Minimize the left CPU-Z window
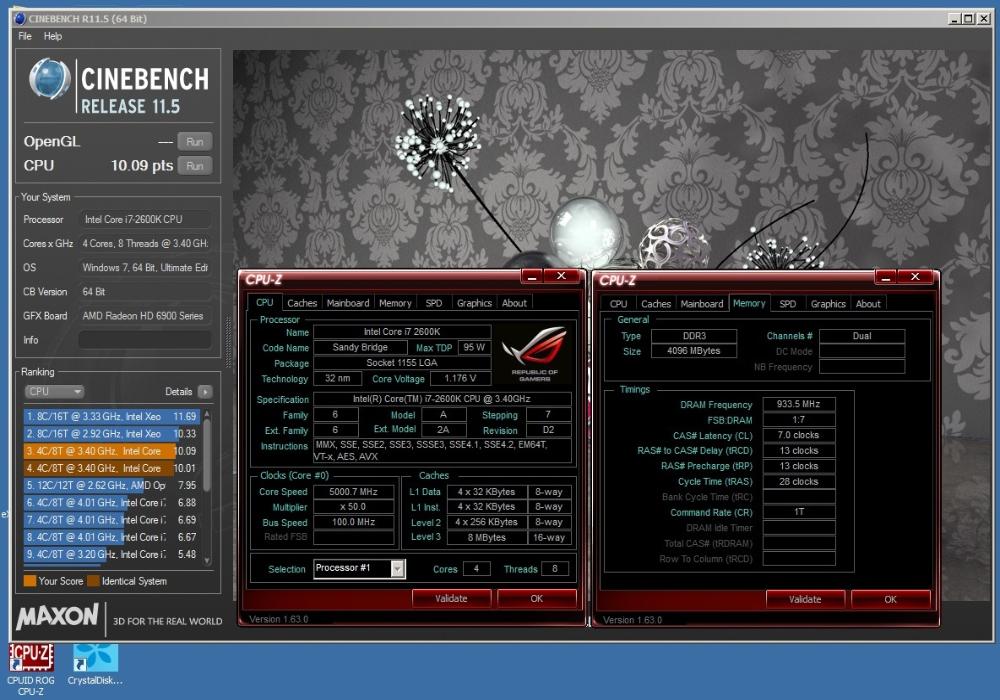1000x700 pixels. 532,276
